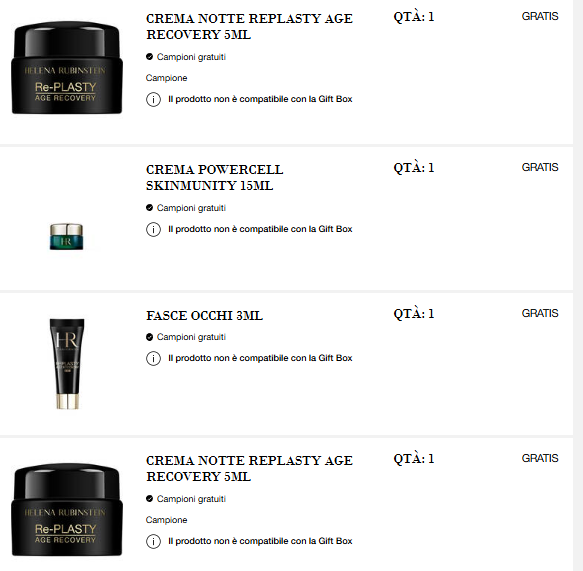Open first Crema Notte Replasty Age Recovery title
The image size is (583, 571).
[x=249, y=26]
